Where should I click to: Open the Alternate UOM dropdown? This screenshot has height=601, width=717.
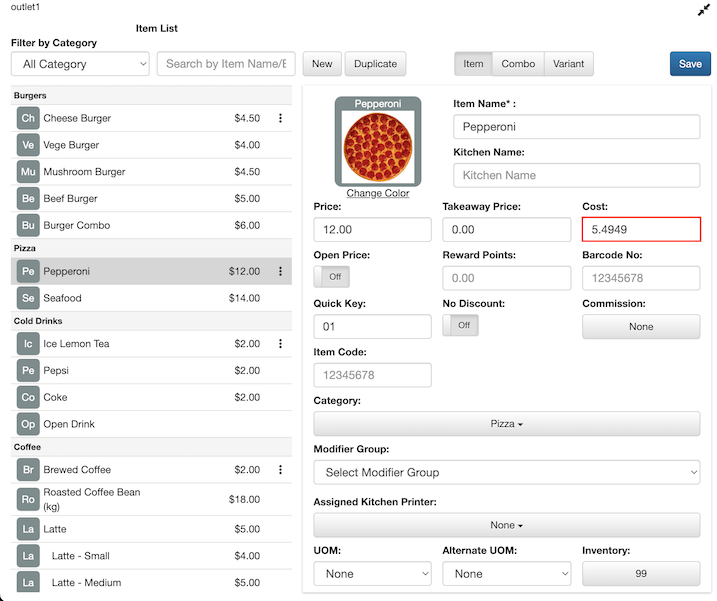click(507, 574)
